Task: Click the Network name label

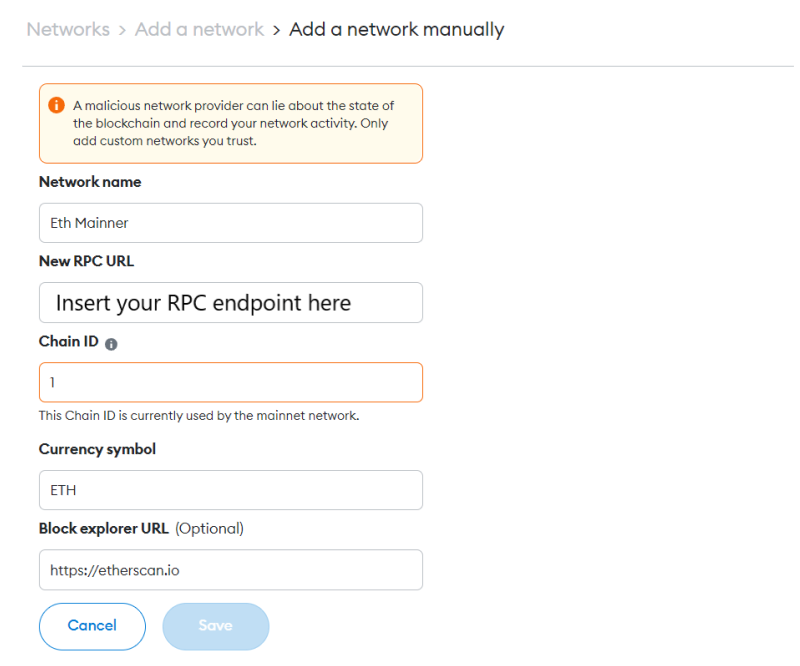Action: click(89, 182)
